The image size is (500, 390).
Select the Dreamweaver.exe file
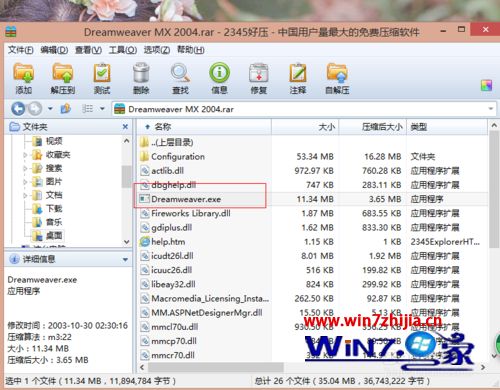186,199
